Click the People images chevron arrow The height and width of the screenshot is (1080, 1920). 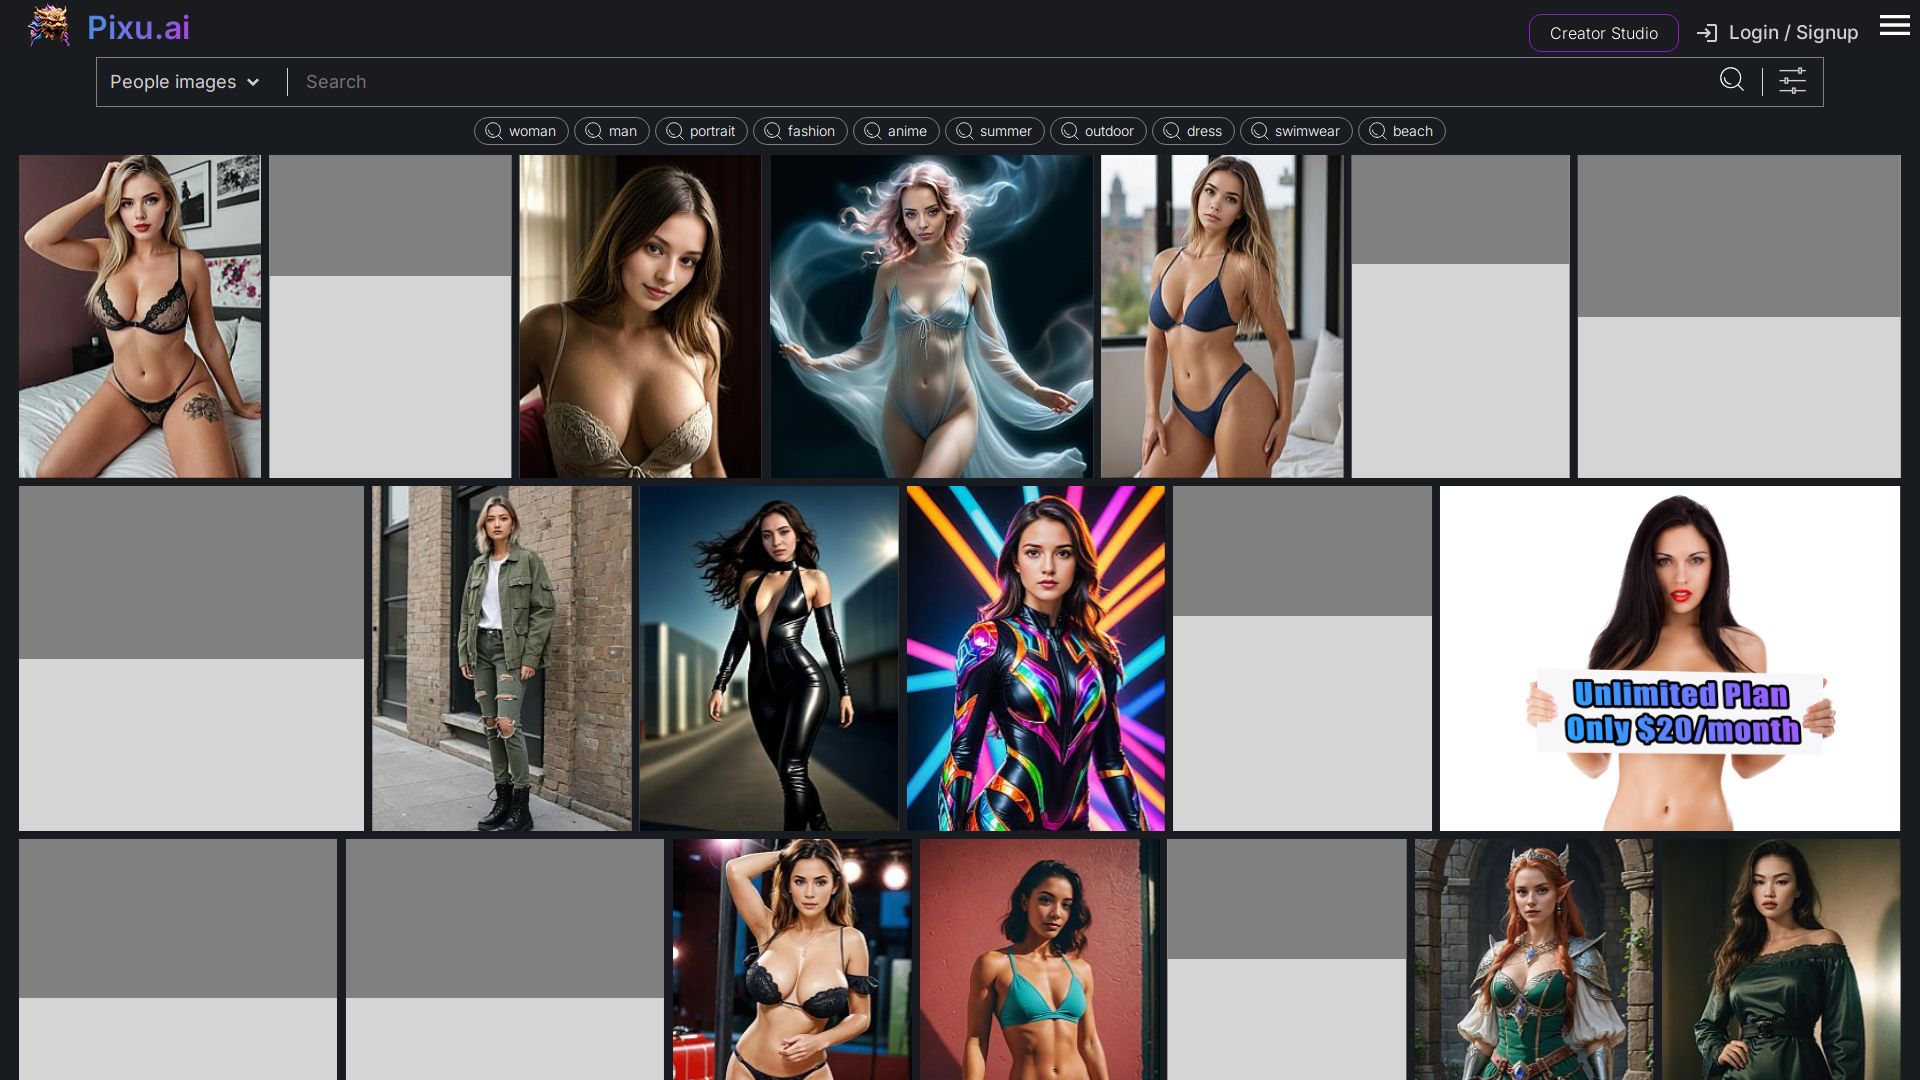(253, 82)
